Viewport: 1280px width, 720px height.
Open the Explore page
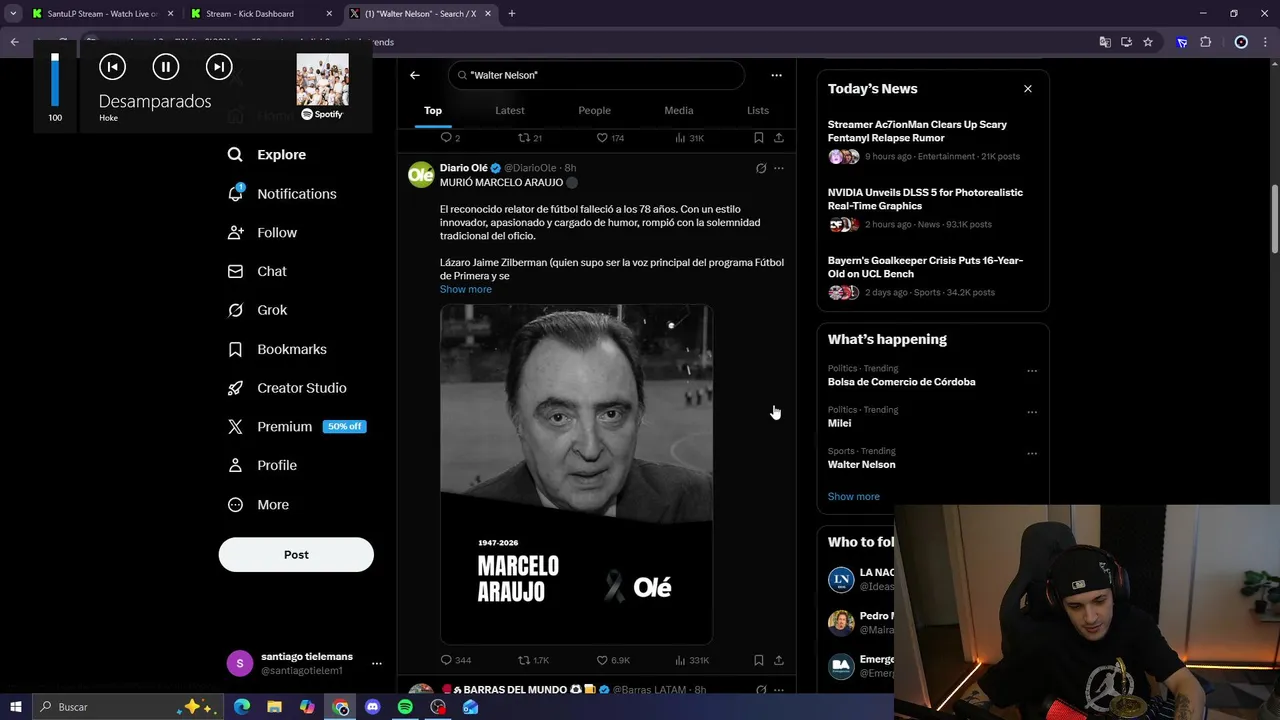coord(266,155)
